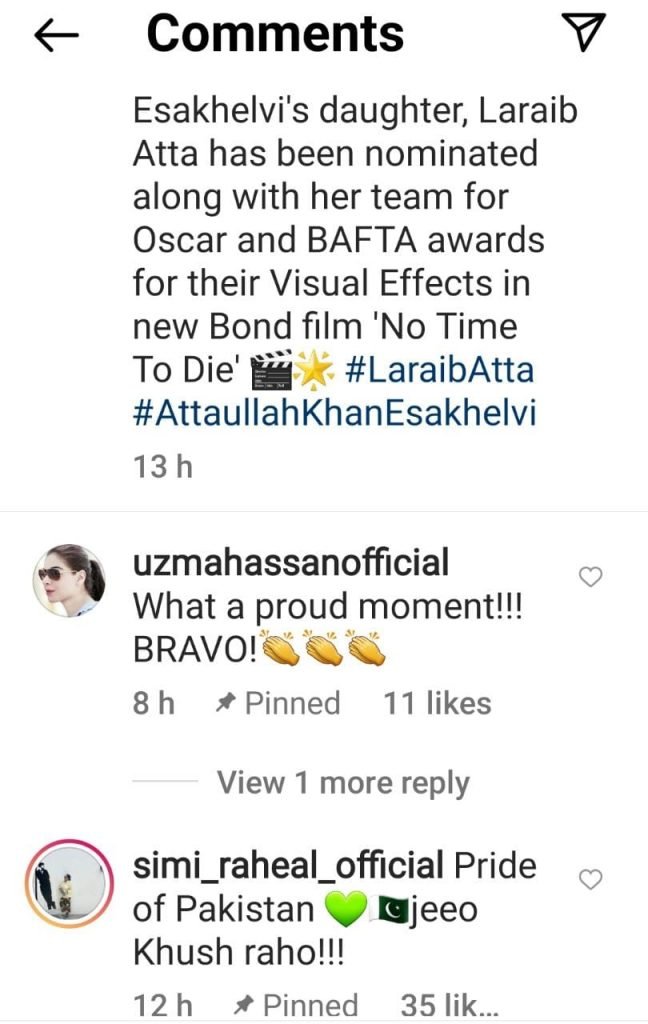This screenshot has width=648, height=1024.
Task: Click the pin icon on simi_raheal_official's comment
Action: (242, 1005)
